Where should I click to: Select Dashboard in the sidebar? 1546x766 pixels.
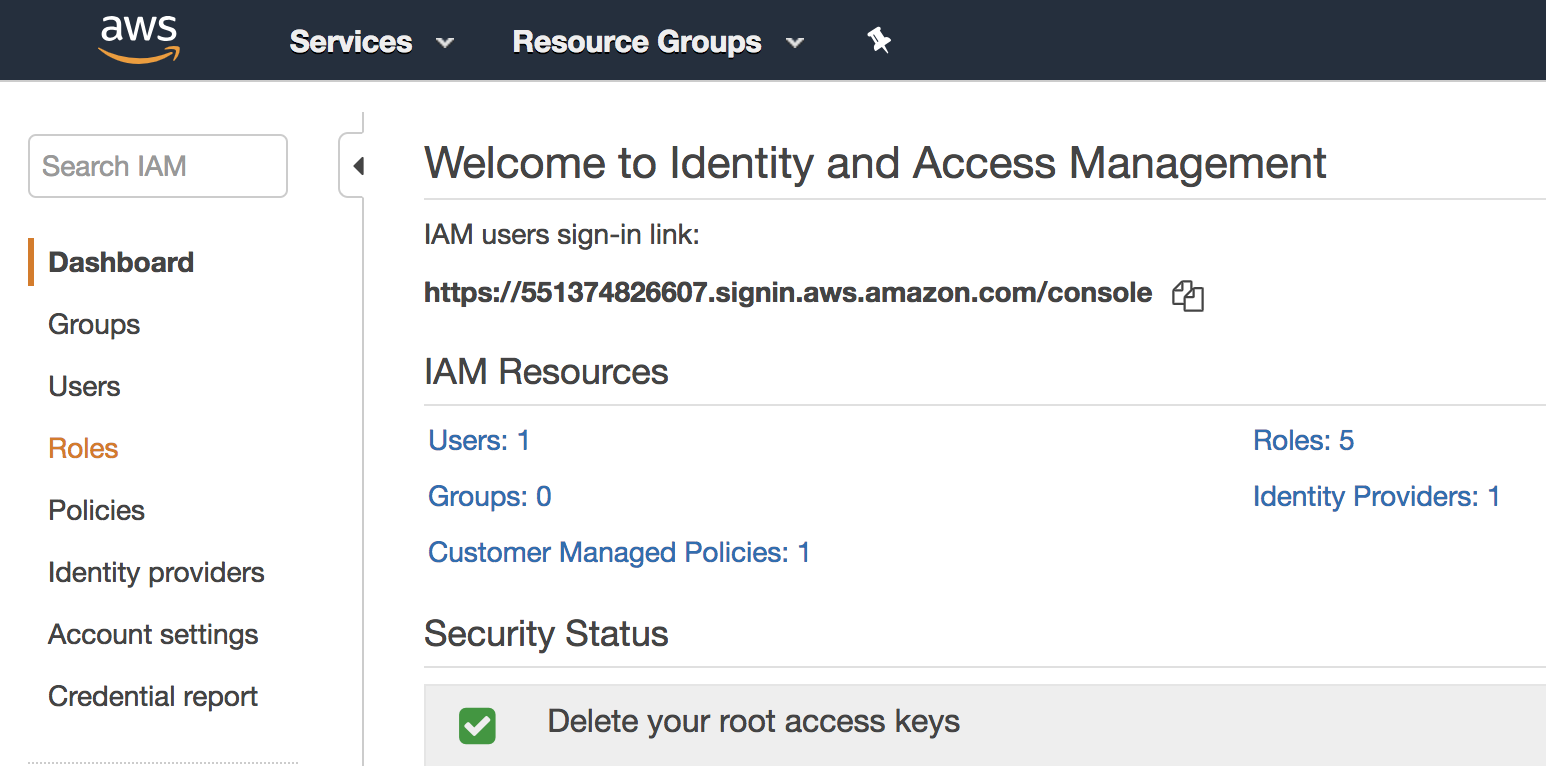pyautogui.click(x=121, y=262)
